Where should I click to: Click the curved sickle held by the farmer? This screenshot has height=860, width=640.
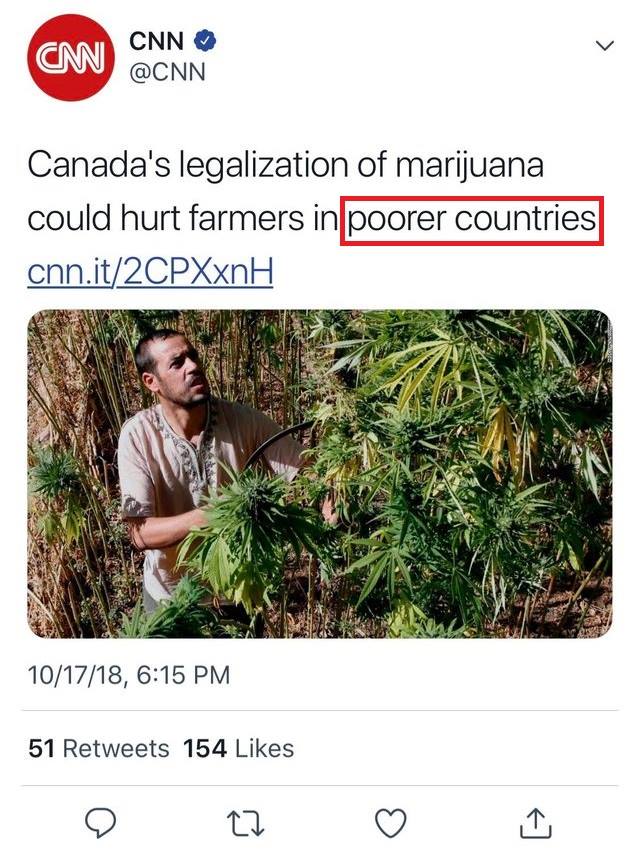[277, 443]
